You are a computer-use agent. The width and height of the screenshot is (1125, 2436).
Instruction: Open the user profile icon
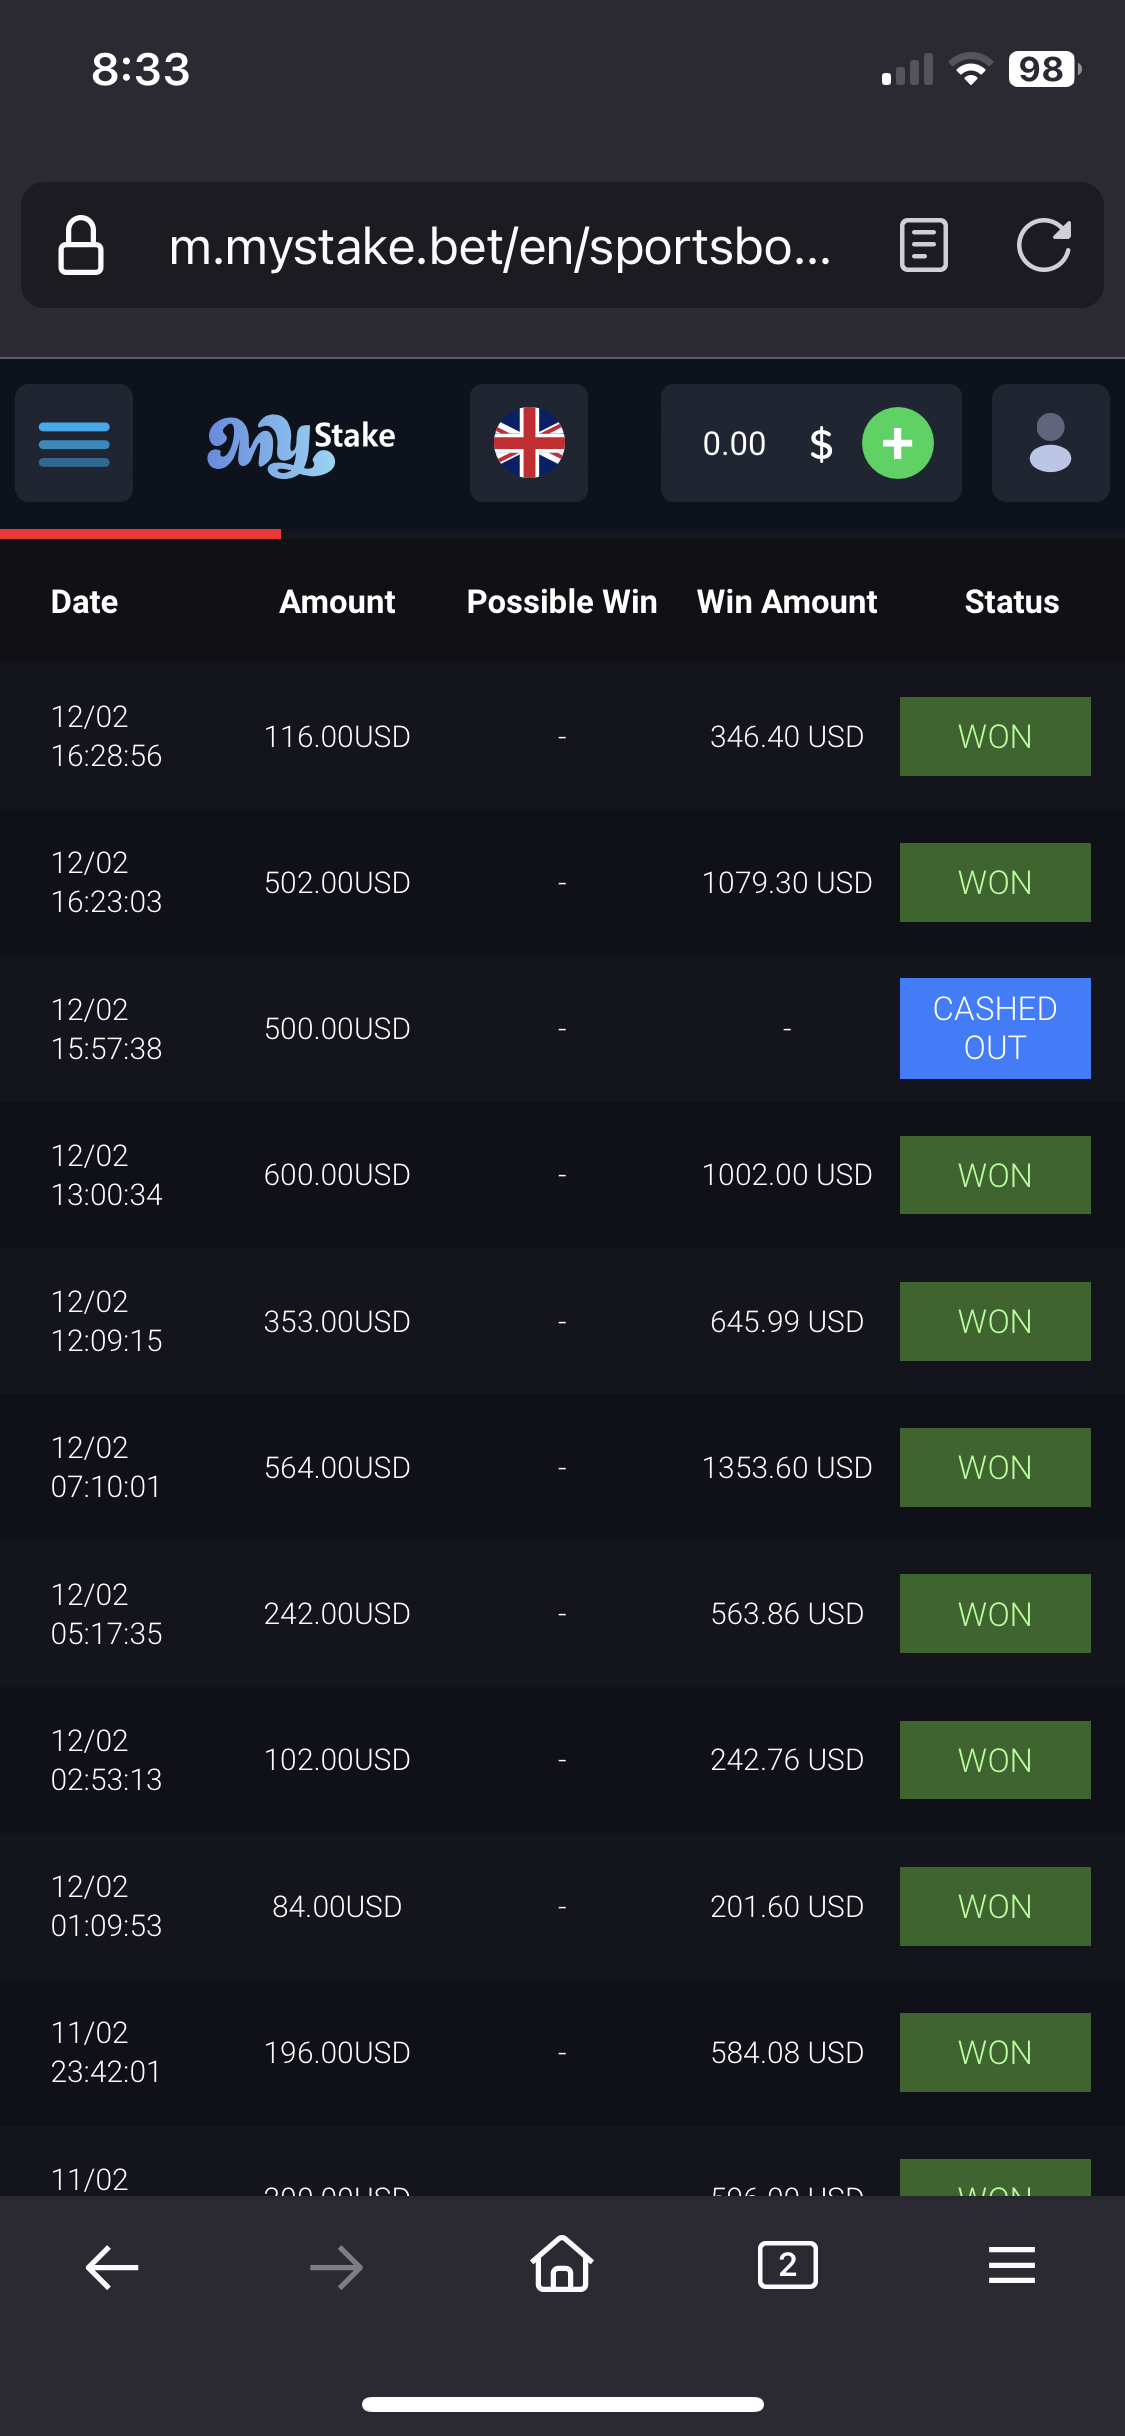click(x=1050, y=443)
